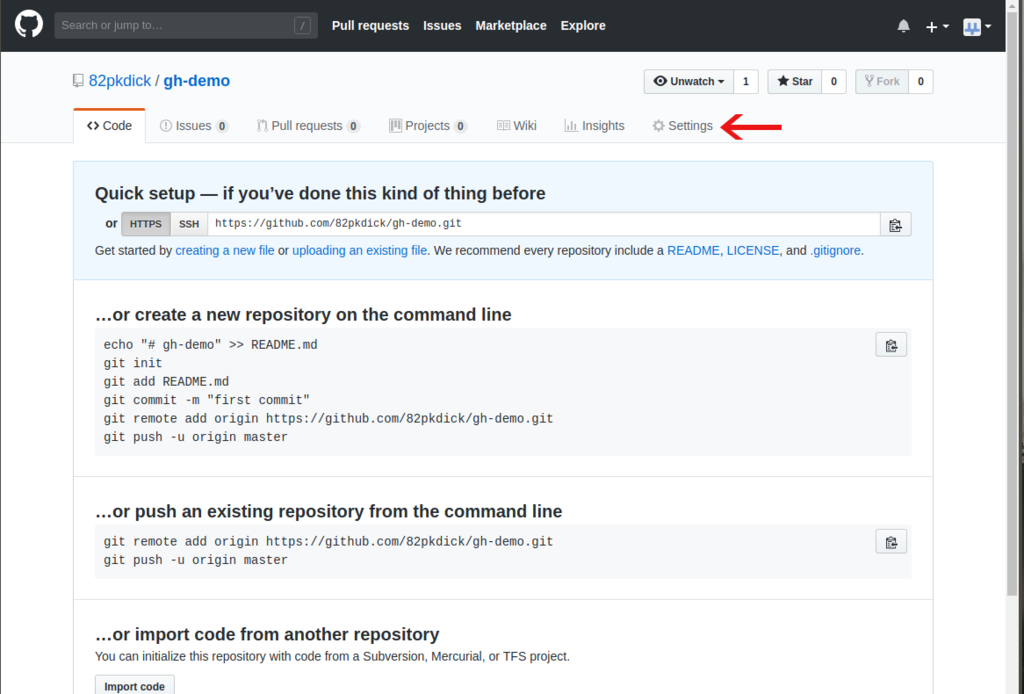This screenshot has width=1024, height=694.
Task: Follow the uploading an existing file link
Action: (x=359, y=251)
